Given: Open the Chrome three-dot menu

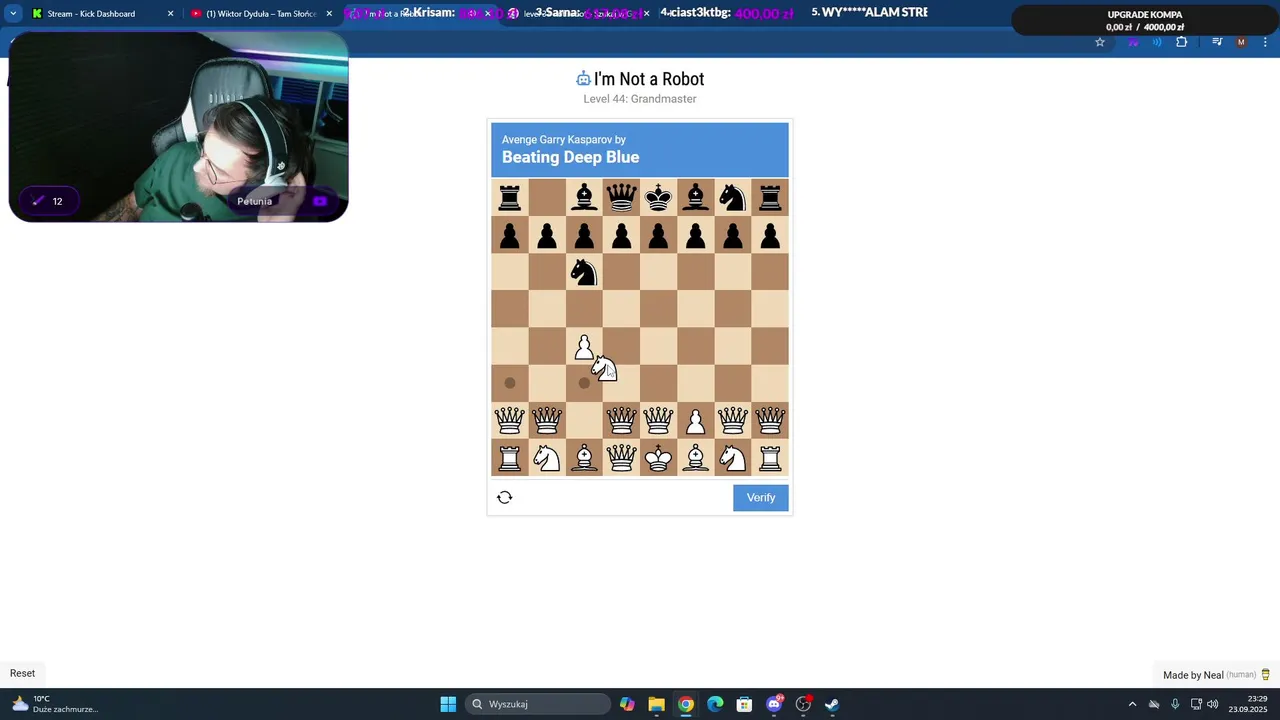Looking at the screenshot, I should pos(1265,42).
